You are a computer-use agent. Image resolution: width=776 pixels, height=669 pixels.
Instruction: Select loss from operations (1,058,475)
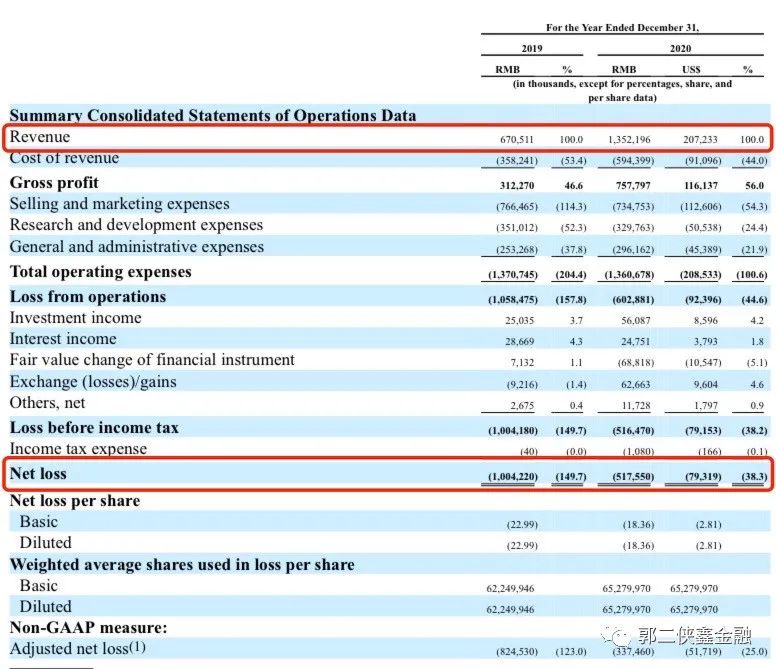click(513, 300)
